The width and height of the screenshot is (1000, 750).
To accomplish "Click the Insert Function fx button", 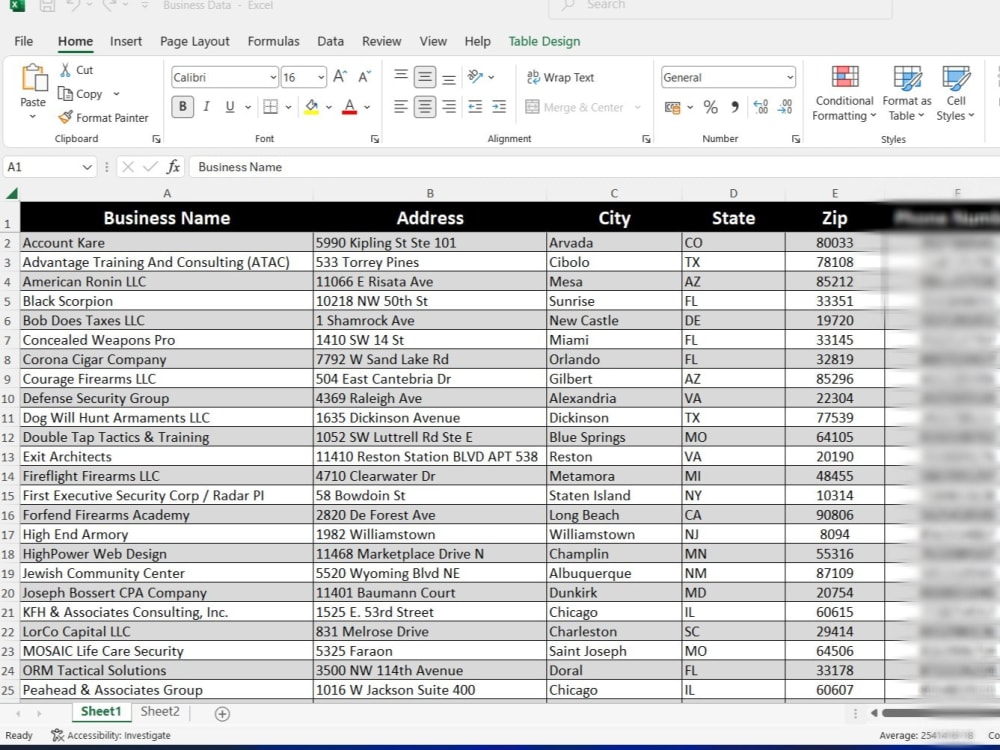I will [173, 167].
